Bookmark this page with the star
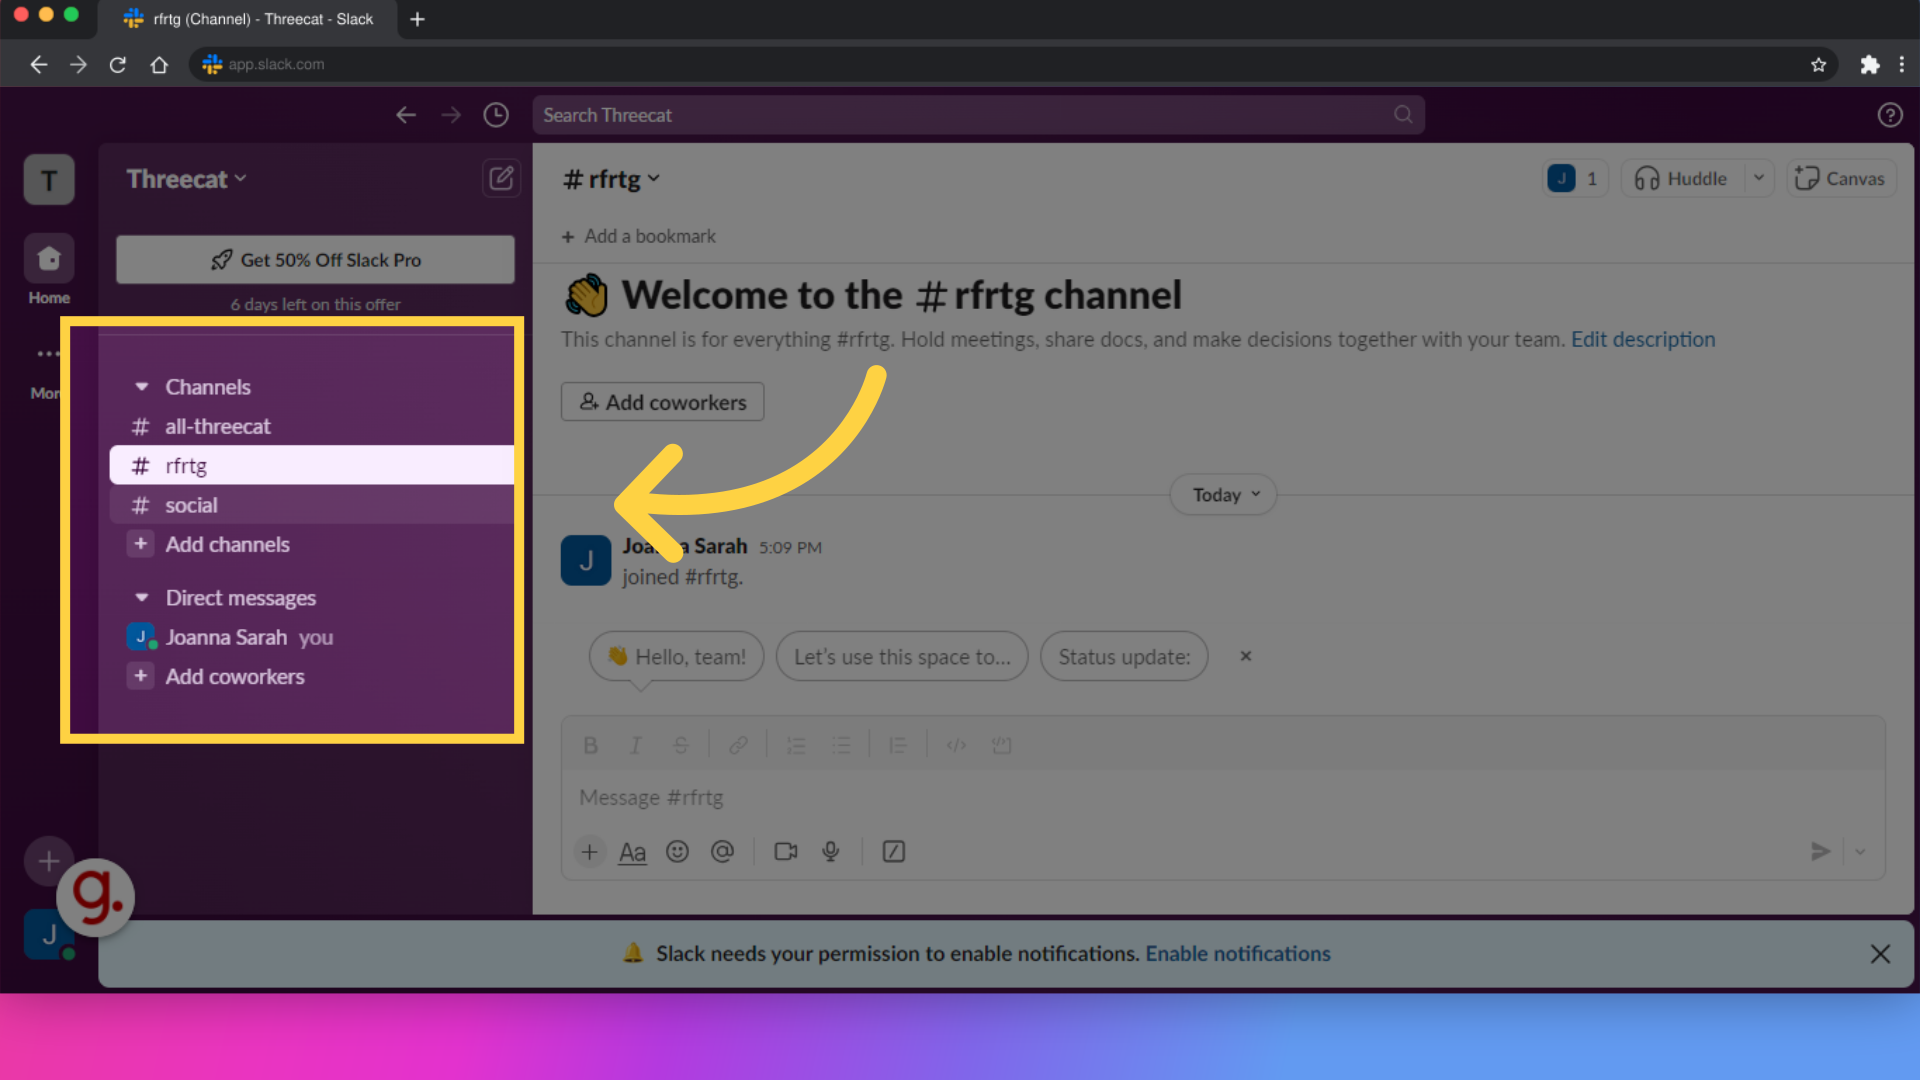The width and height of the screenshot is (1920, 1080). coord(1818,64)
